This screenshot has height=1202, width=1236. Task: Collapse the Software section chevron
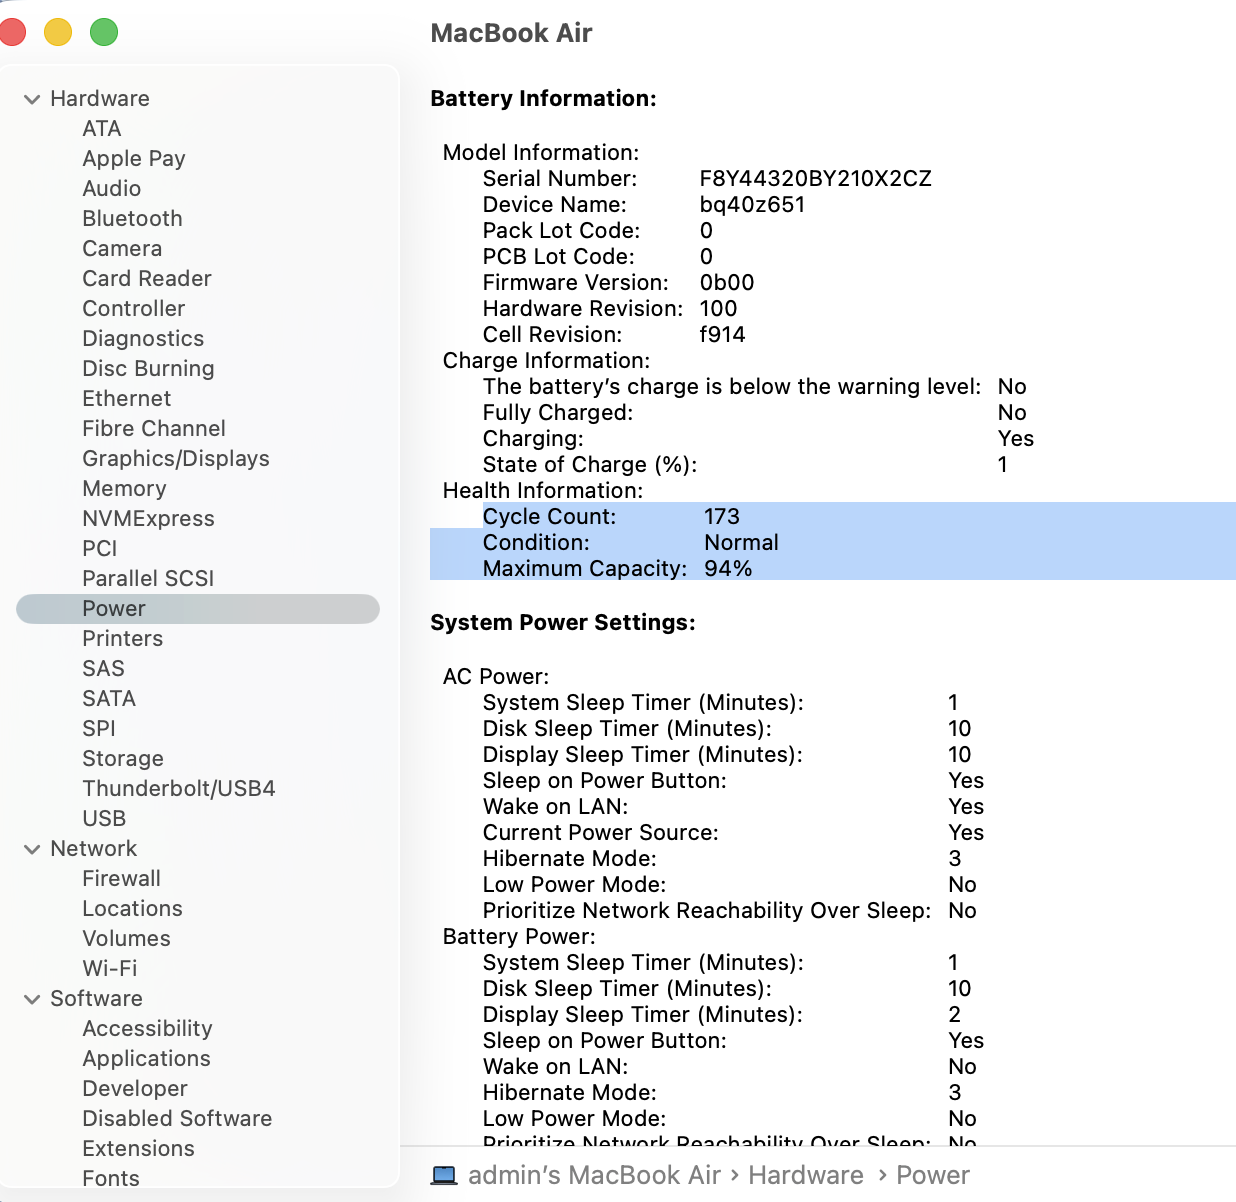[x=32, y=999]
